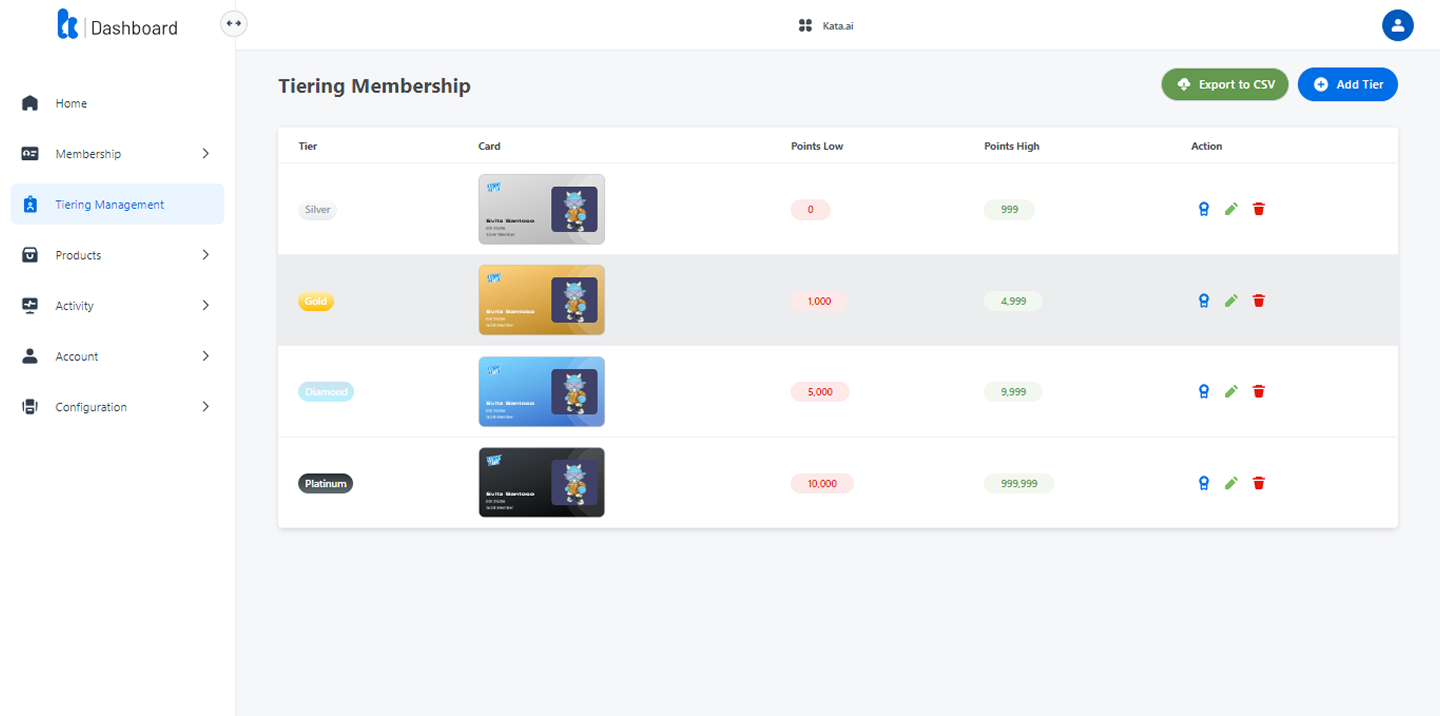This screenshot has height=716, width=1440.
Task: Collapse the sidebar with the arrow toggle
Action: click(x=234, y=23)
